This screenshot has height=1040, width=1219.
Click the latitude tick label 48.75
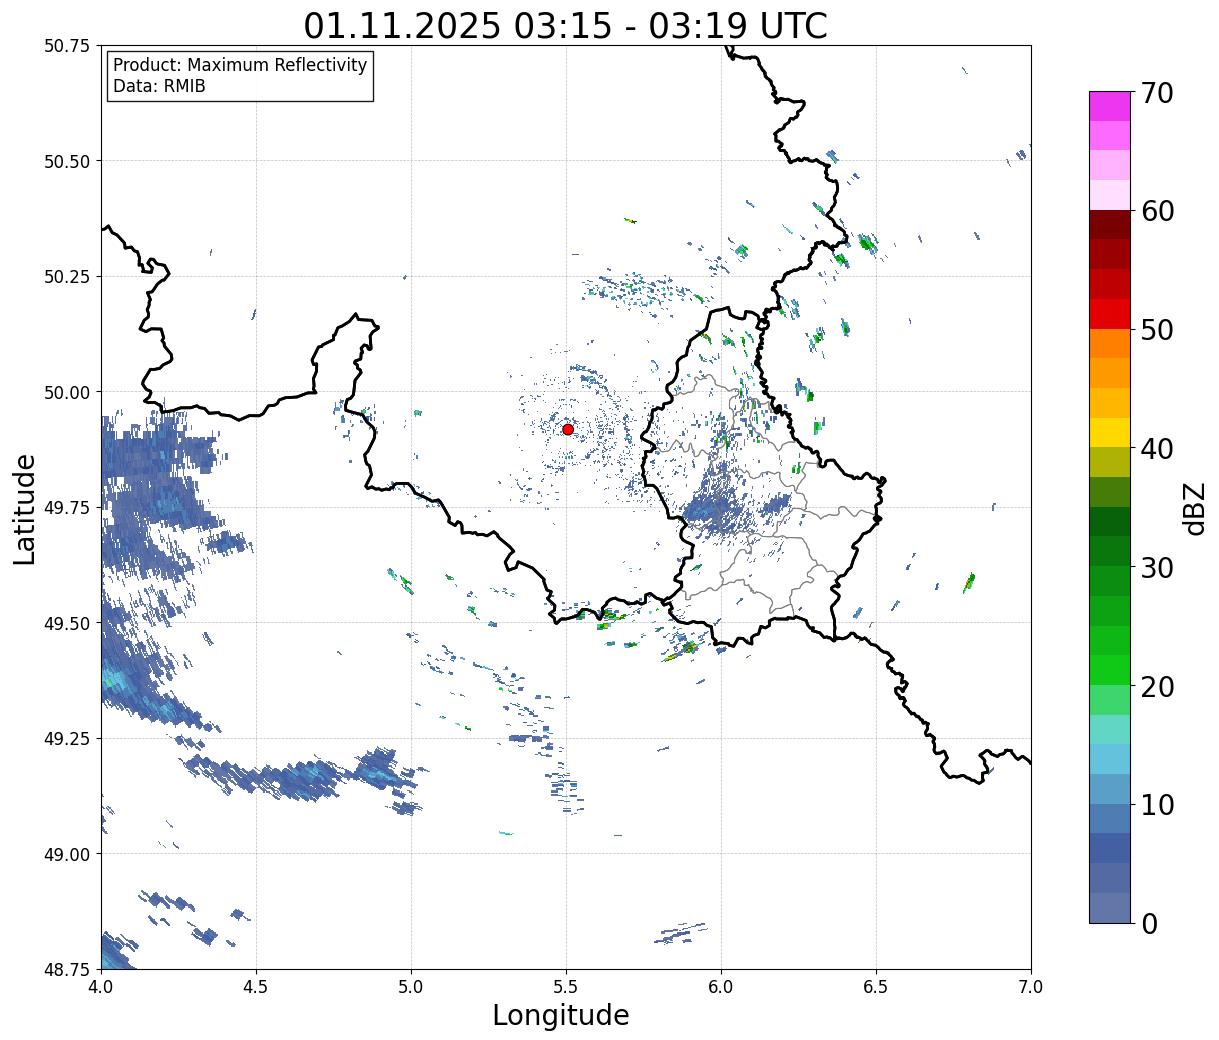pos(67,969)
